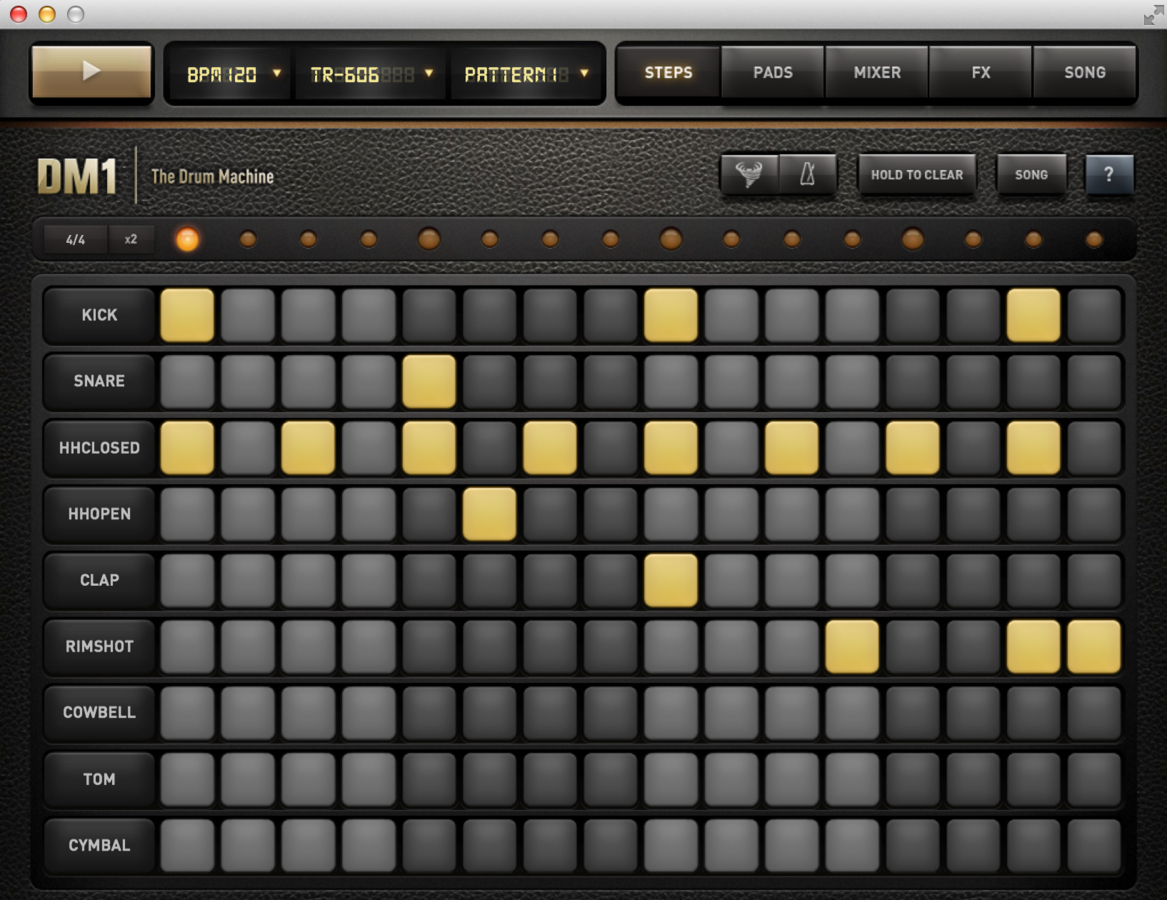This screenshot has height=900, width=1167.
Task: Select the TOM instrument label
Action: (x=99, y=779)
